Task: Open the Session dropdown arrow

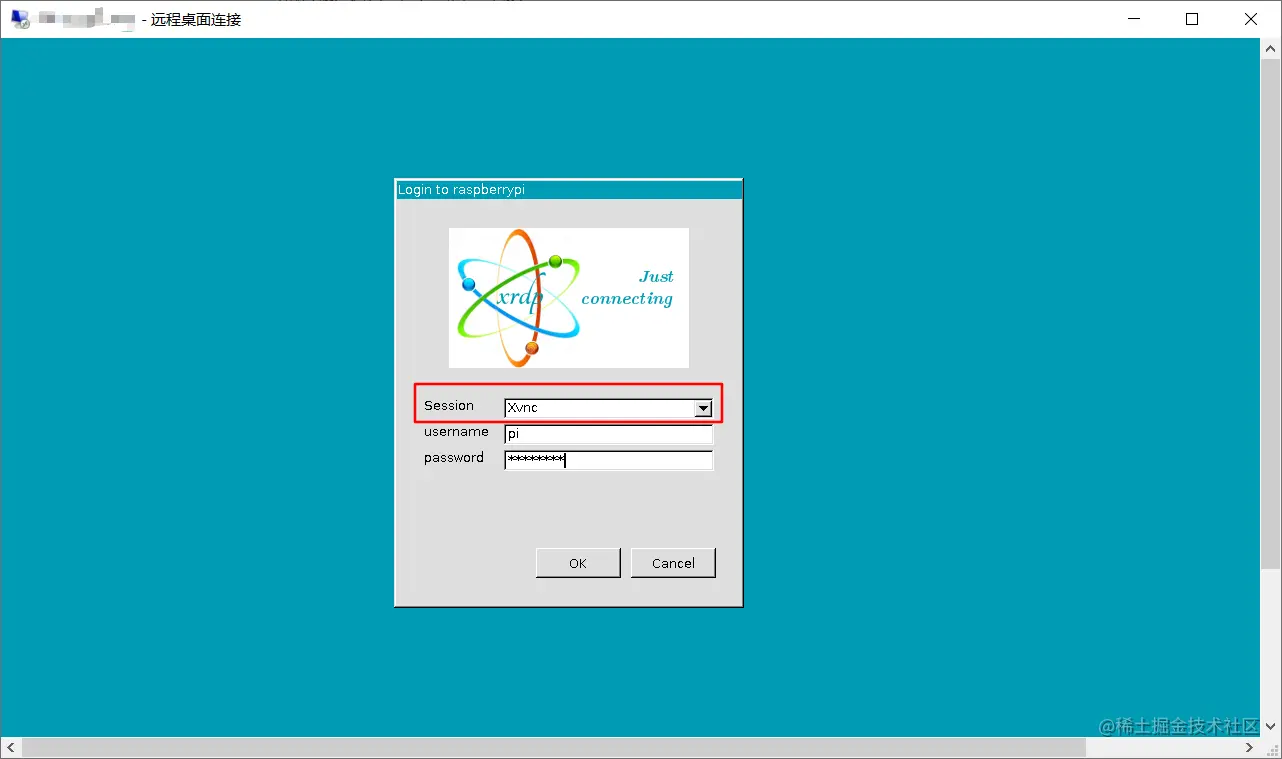Action: (703, 408)
